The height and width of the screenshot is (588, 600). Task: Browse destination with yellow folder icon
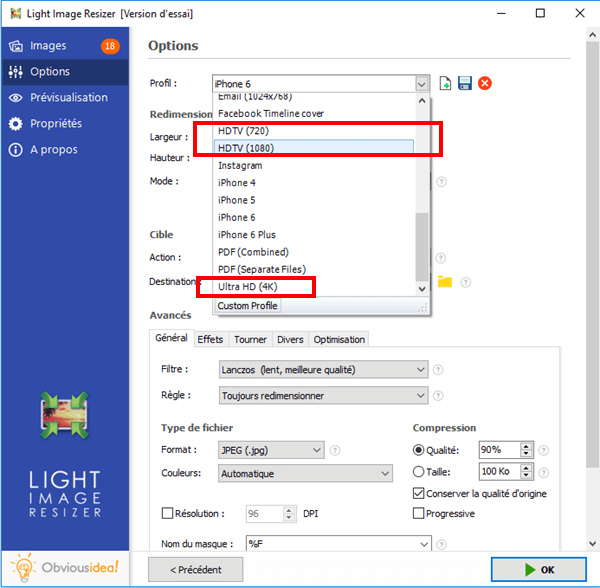[445, 282]
